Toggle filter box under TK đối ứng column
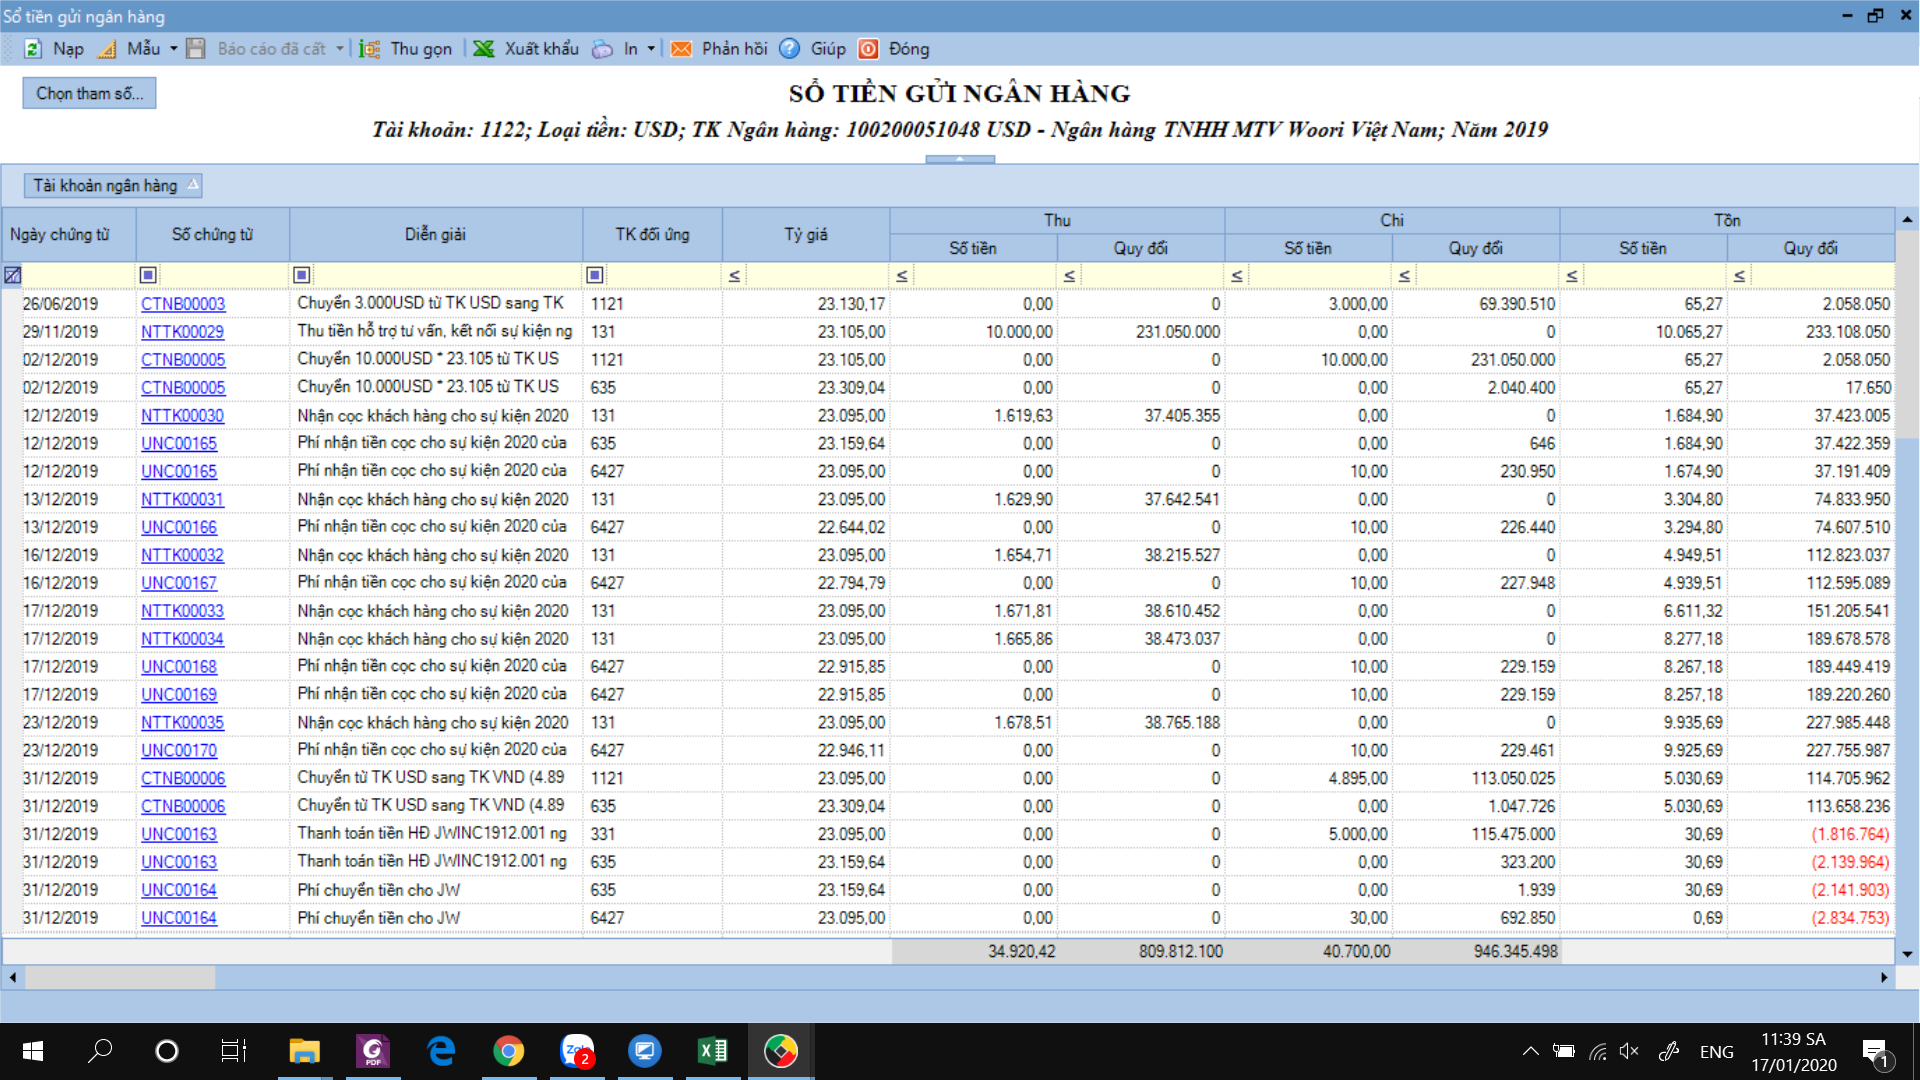 pos(595,275)
